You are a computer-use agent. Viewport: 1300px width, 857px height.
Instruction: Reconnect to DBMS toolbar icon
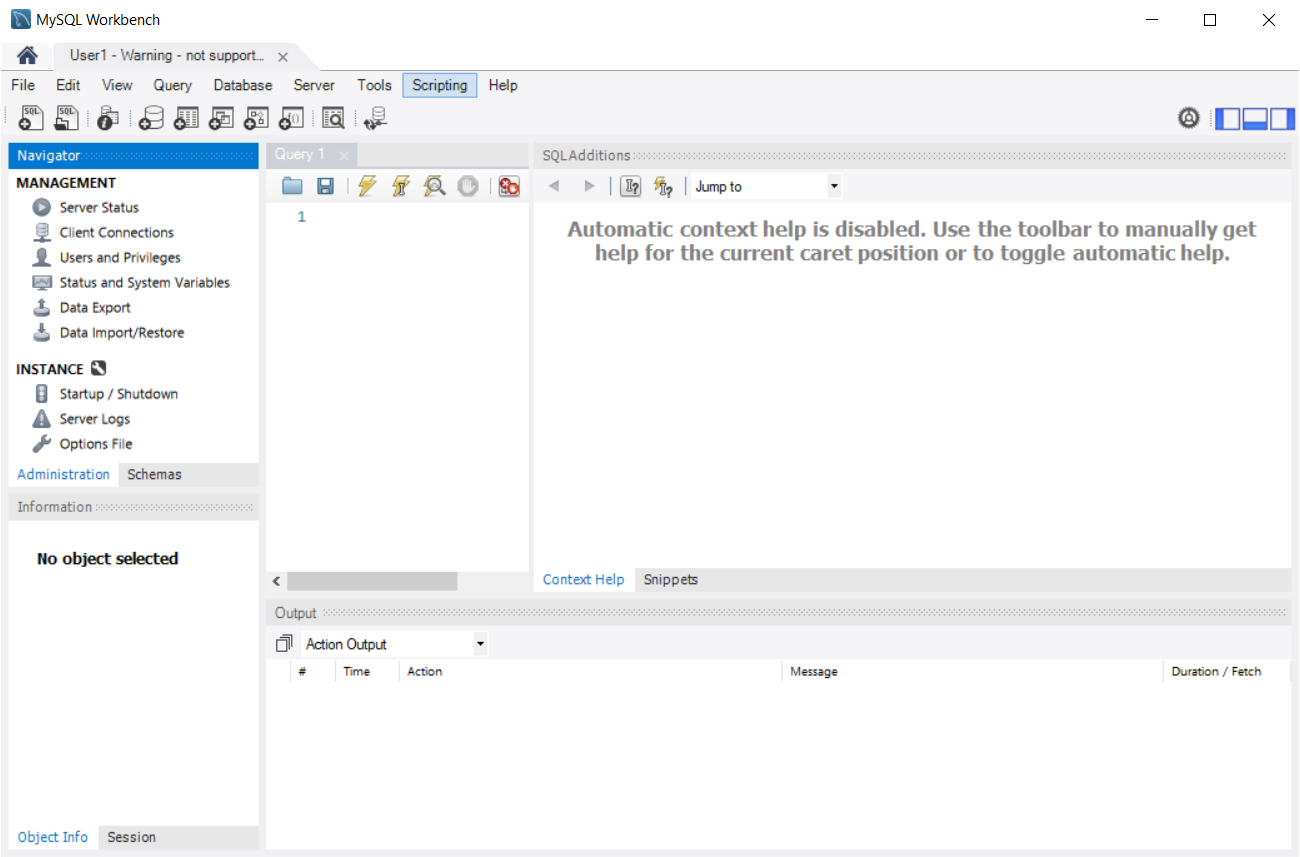[375, 118]
